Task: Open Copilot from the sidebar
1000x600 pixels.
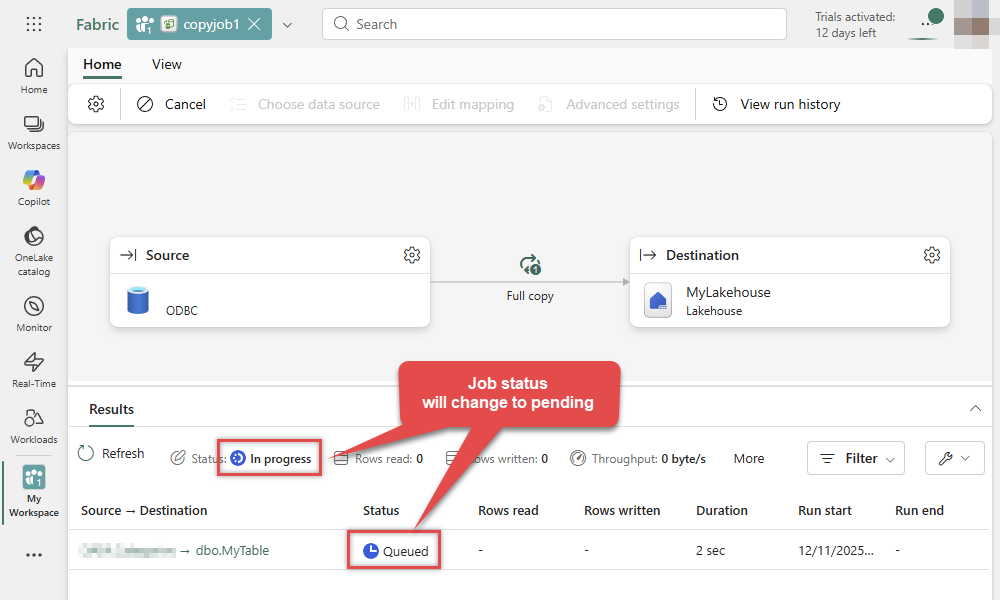Action: pyautogui.click(x=33, y=185)
